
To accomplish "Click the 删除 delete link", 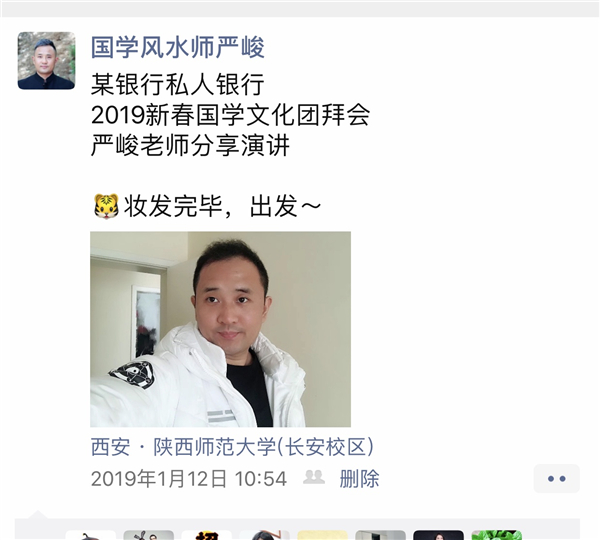I will click(x=359, y=478).
